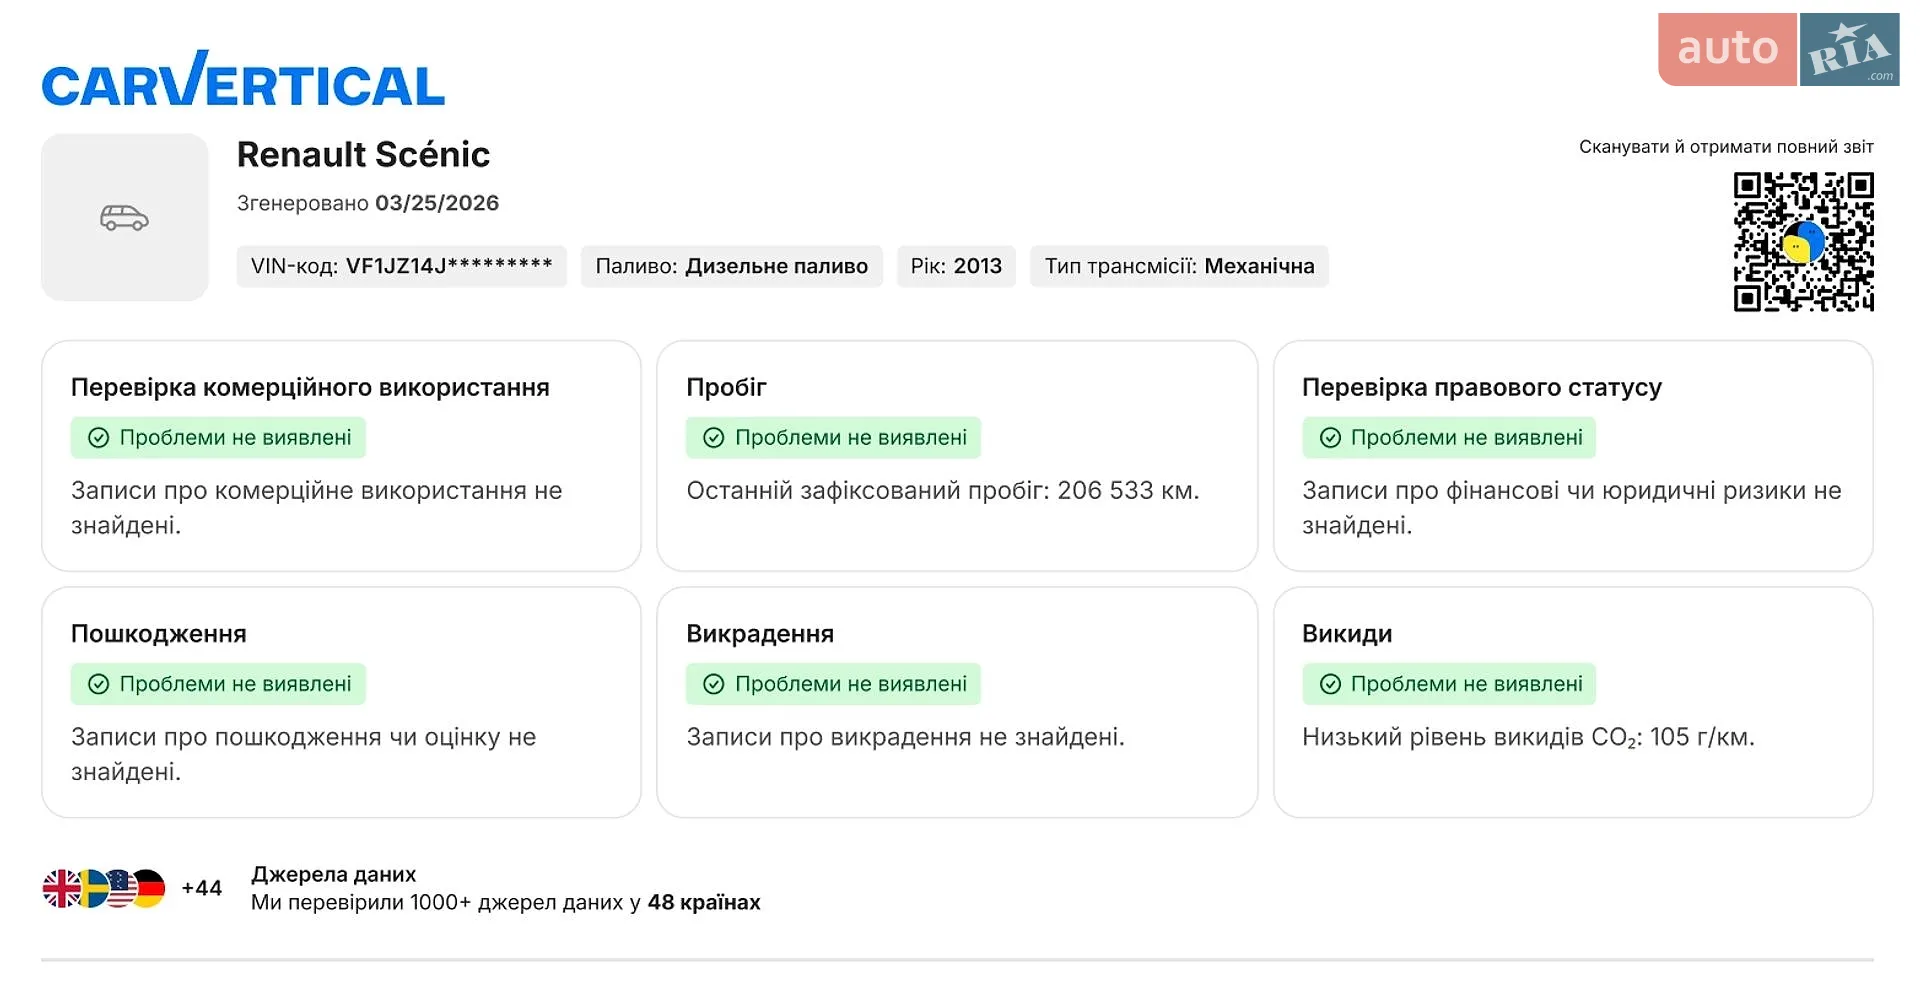Image resolution: width=1920 pixels, height=985 pixels.
Task: Click the Пошкодження status badge
Action: (x=218, y=684)
